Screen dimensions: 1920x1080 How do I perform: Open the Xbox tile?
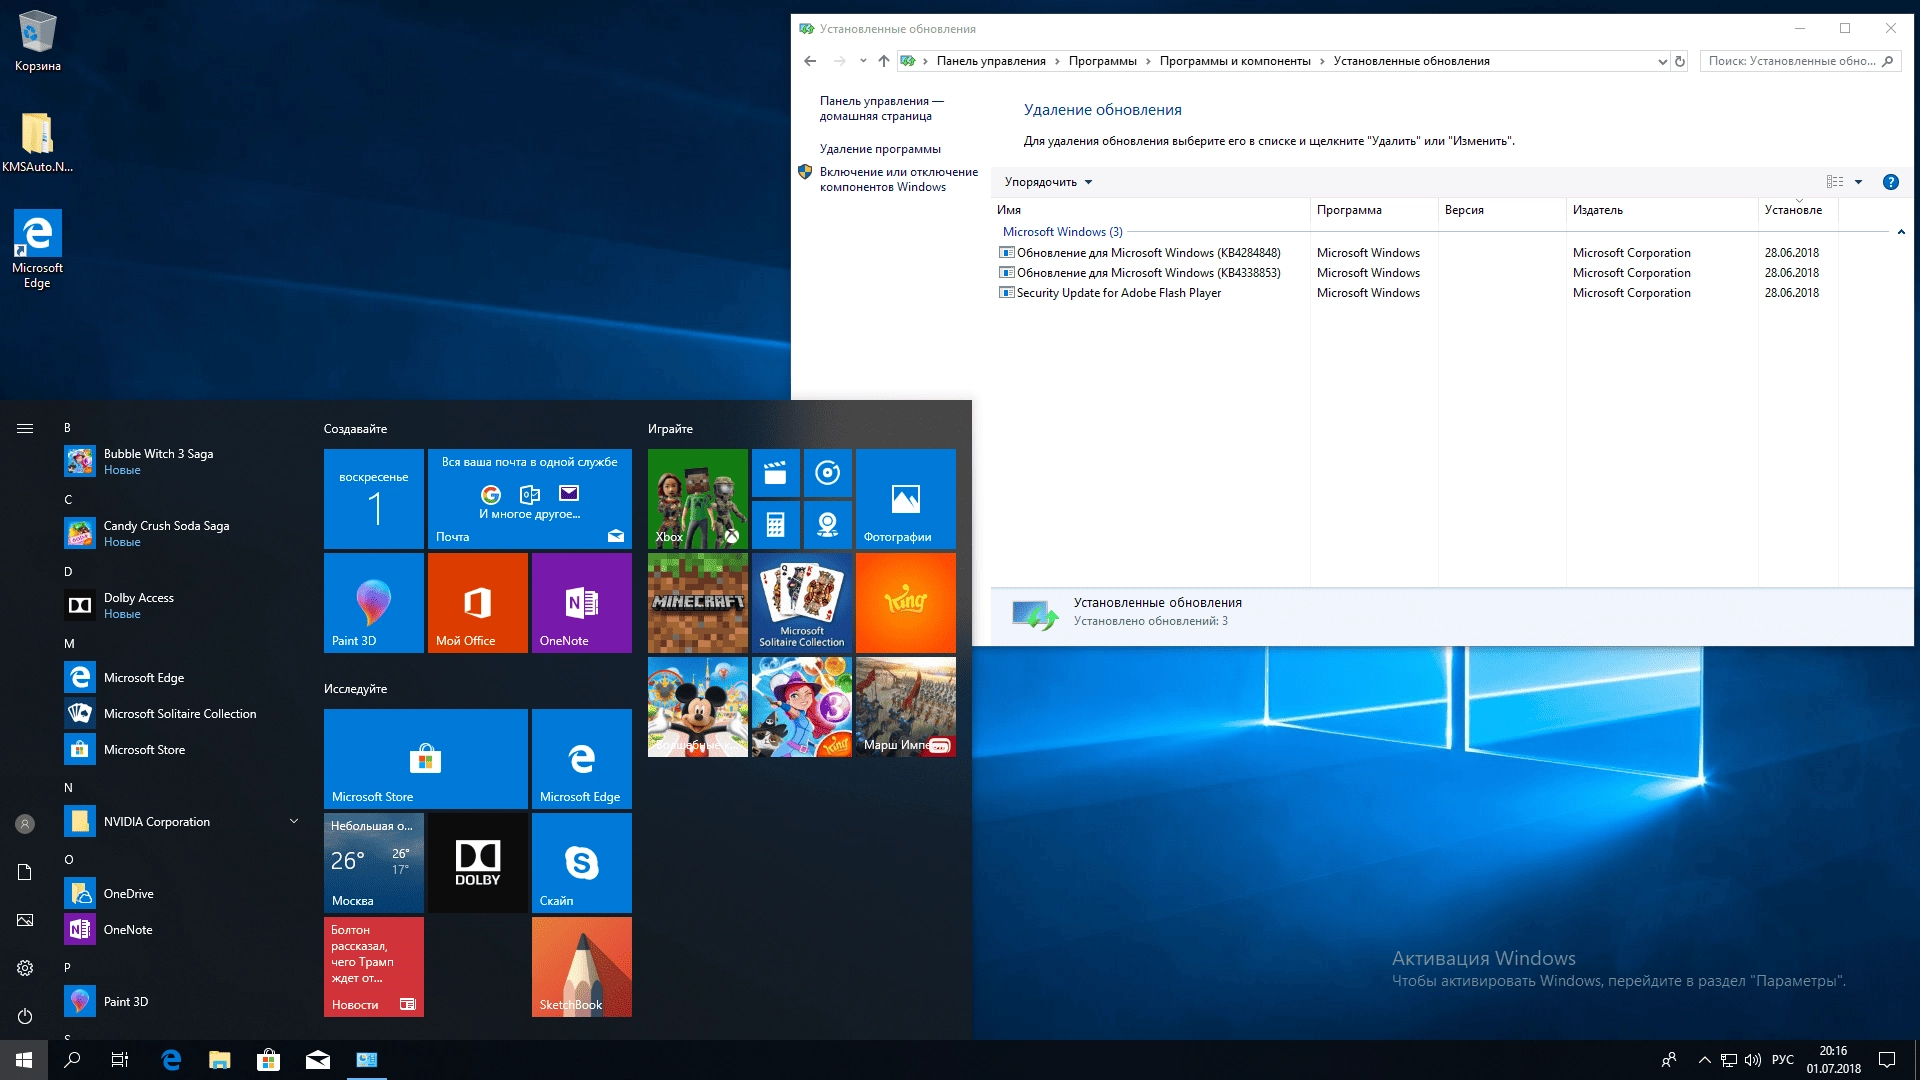point(698,499)
